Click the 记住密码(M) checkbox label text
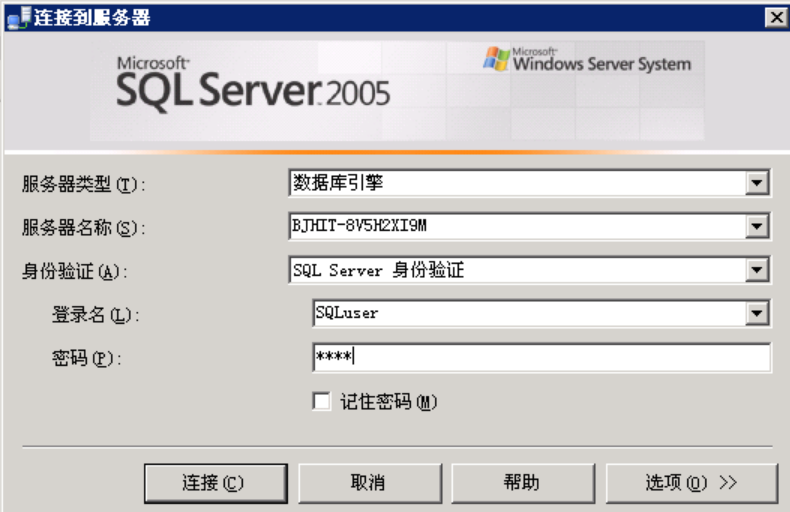Image resolution: width=790 pixels, height=512 pixels. [388, 402]
